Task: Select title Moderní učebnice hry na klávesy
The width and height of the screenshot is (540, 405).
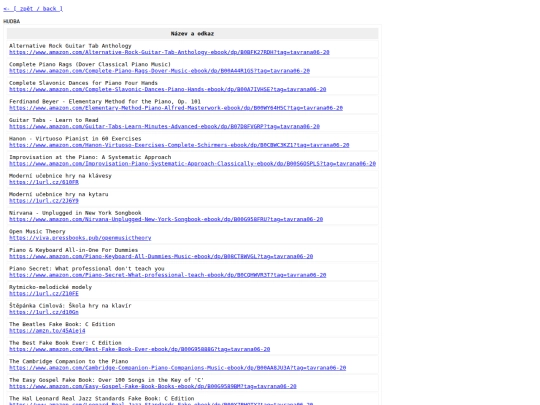Action: (60, 176)
